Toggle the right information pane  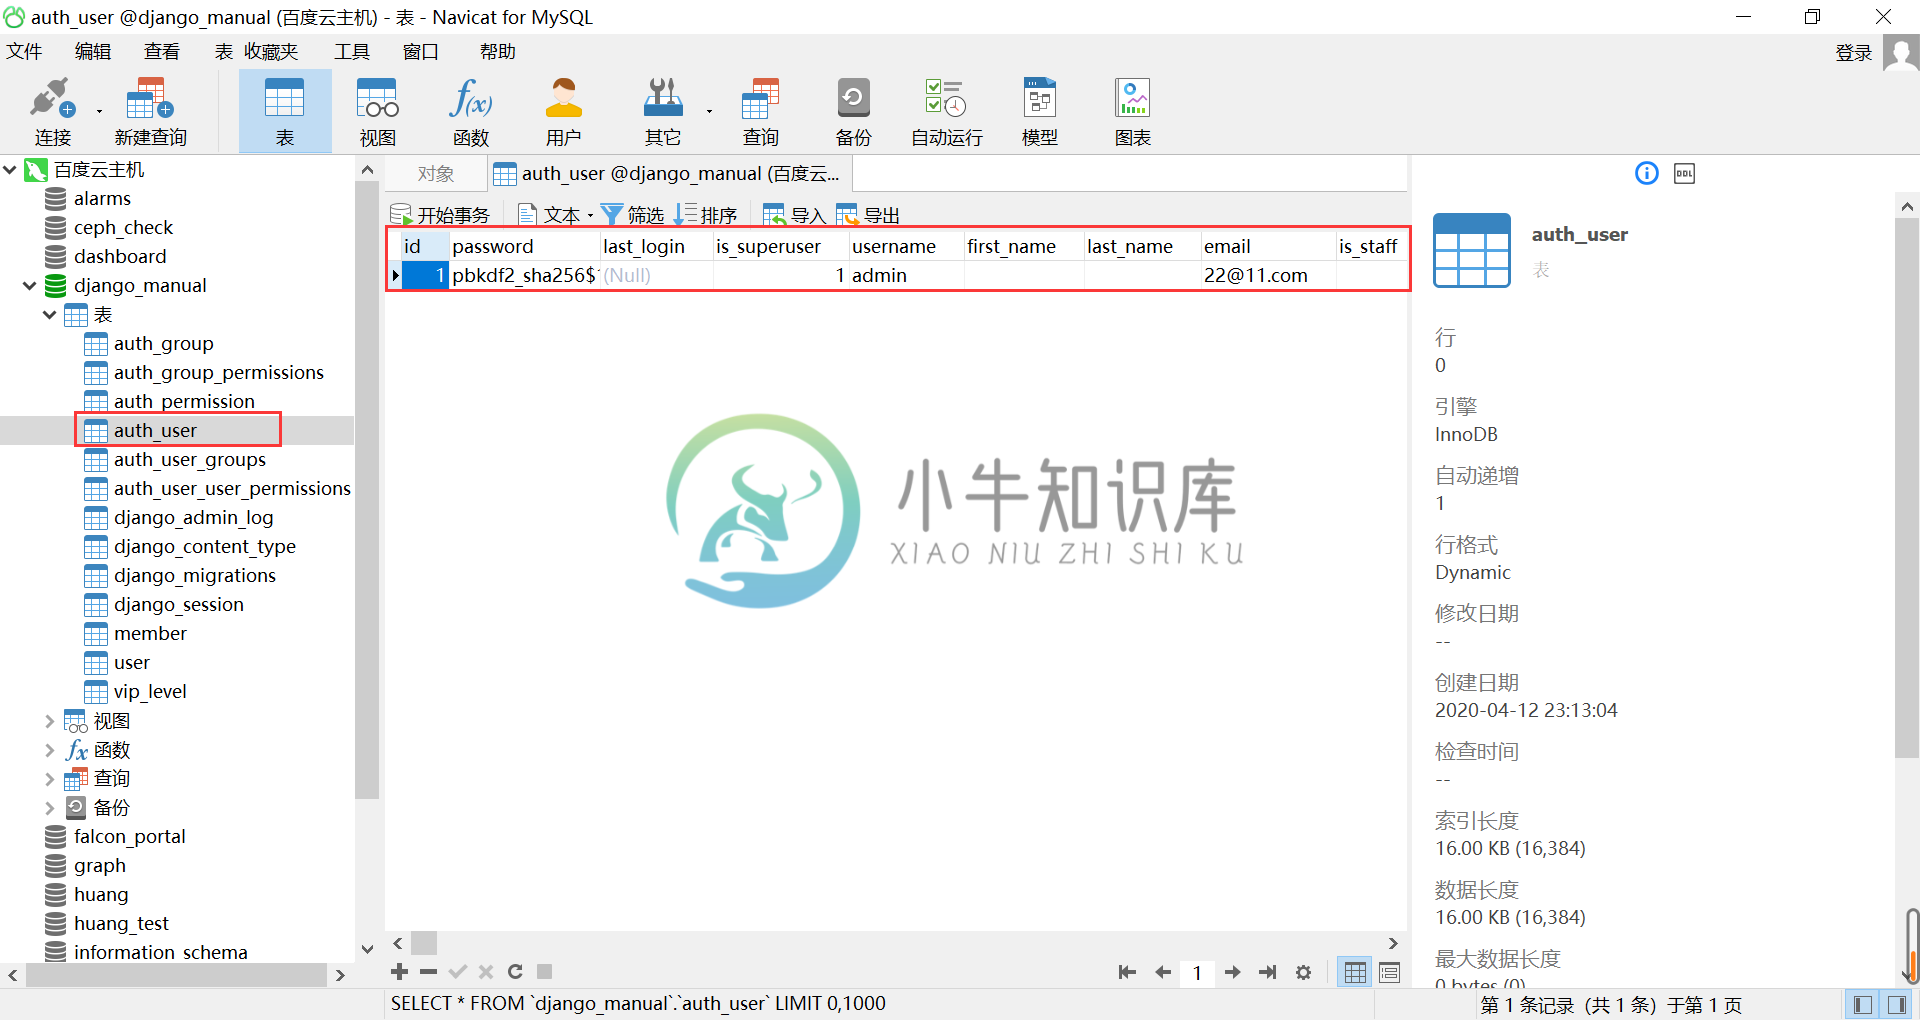(x=1896, y=1005)
